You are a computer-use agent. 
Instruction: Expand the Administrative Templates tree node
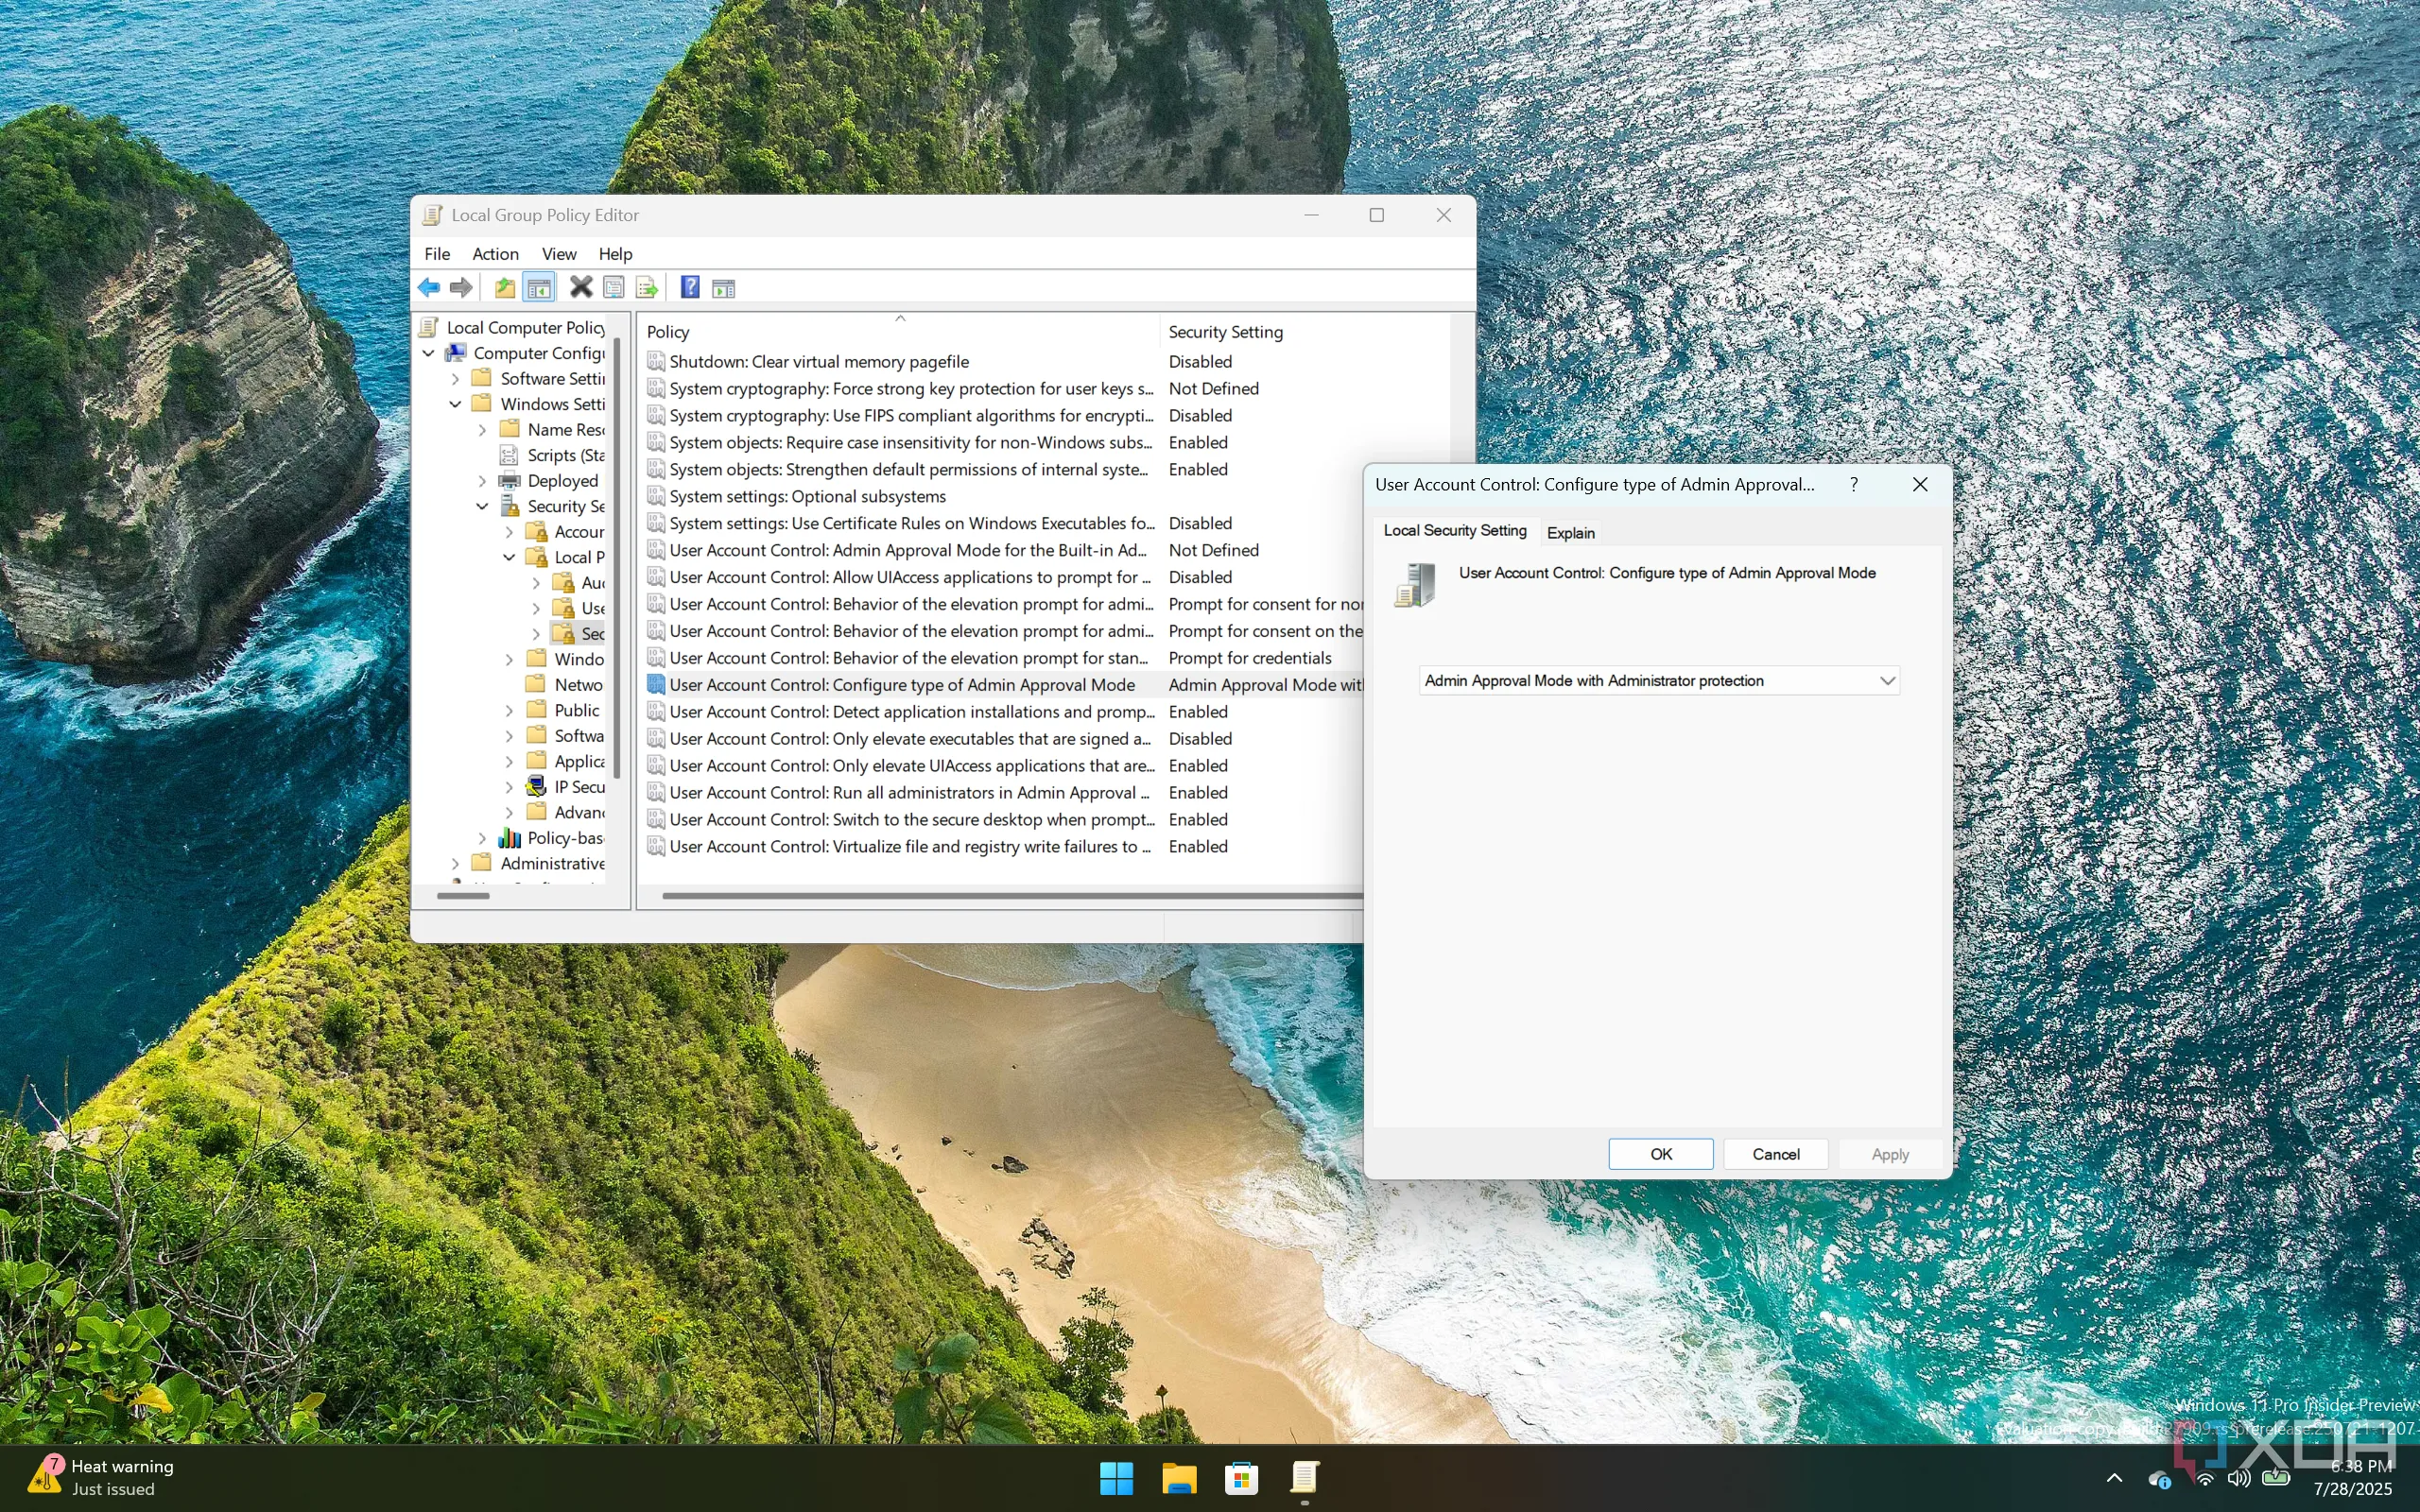click(x=456, y=863)
